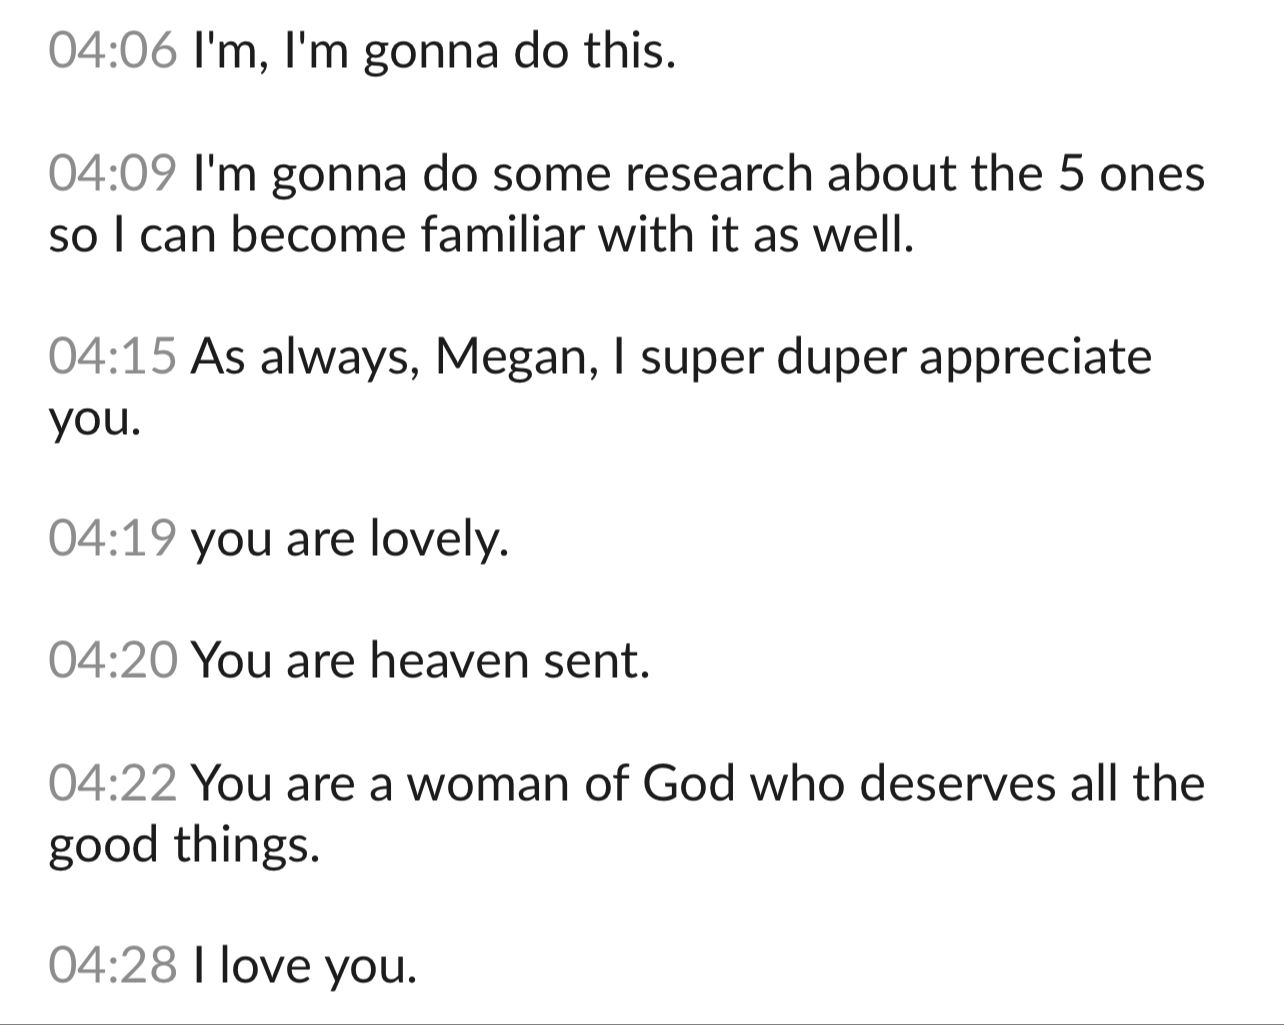The image size is (1284, 1025).
Task: Click the sentence "You are heaven sent."
Action: coord(421,661)
